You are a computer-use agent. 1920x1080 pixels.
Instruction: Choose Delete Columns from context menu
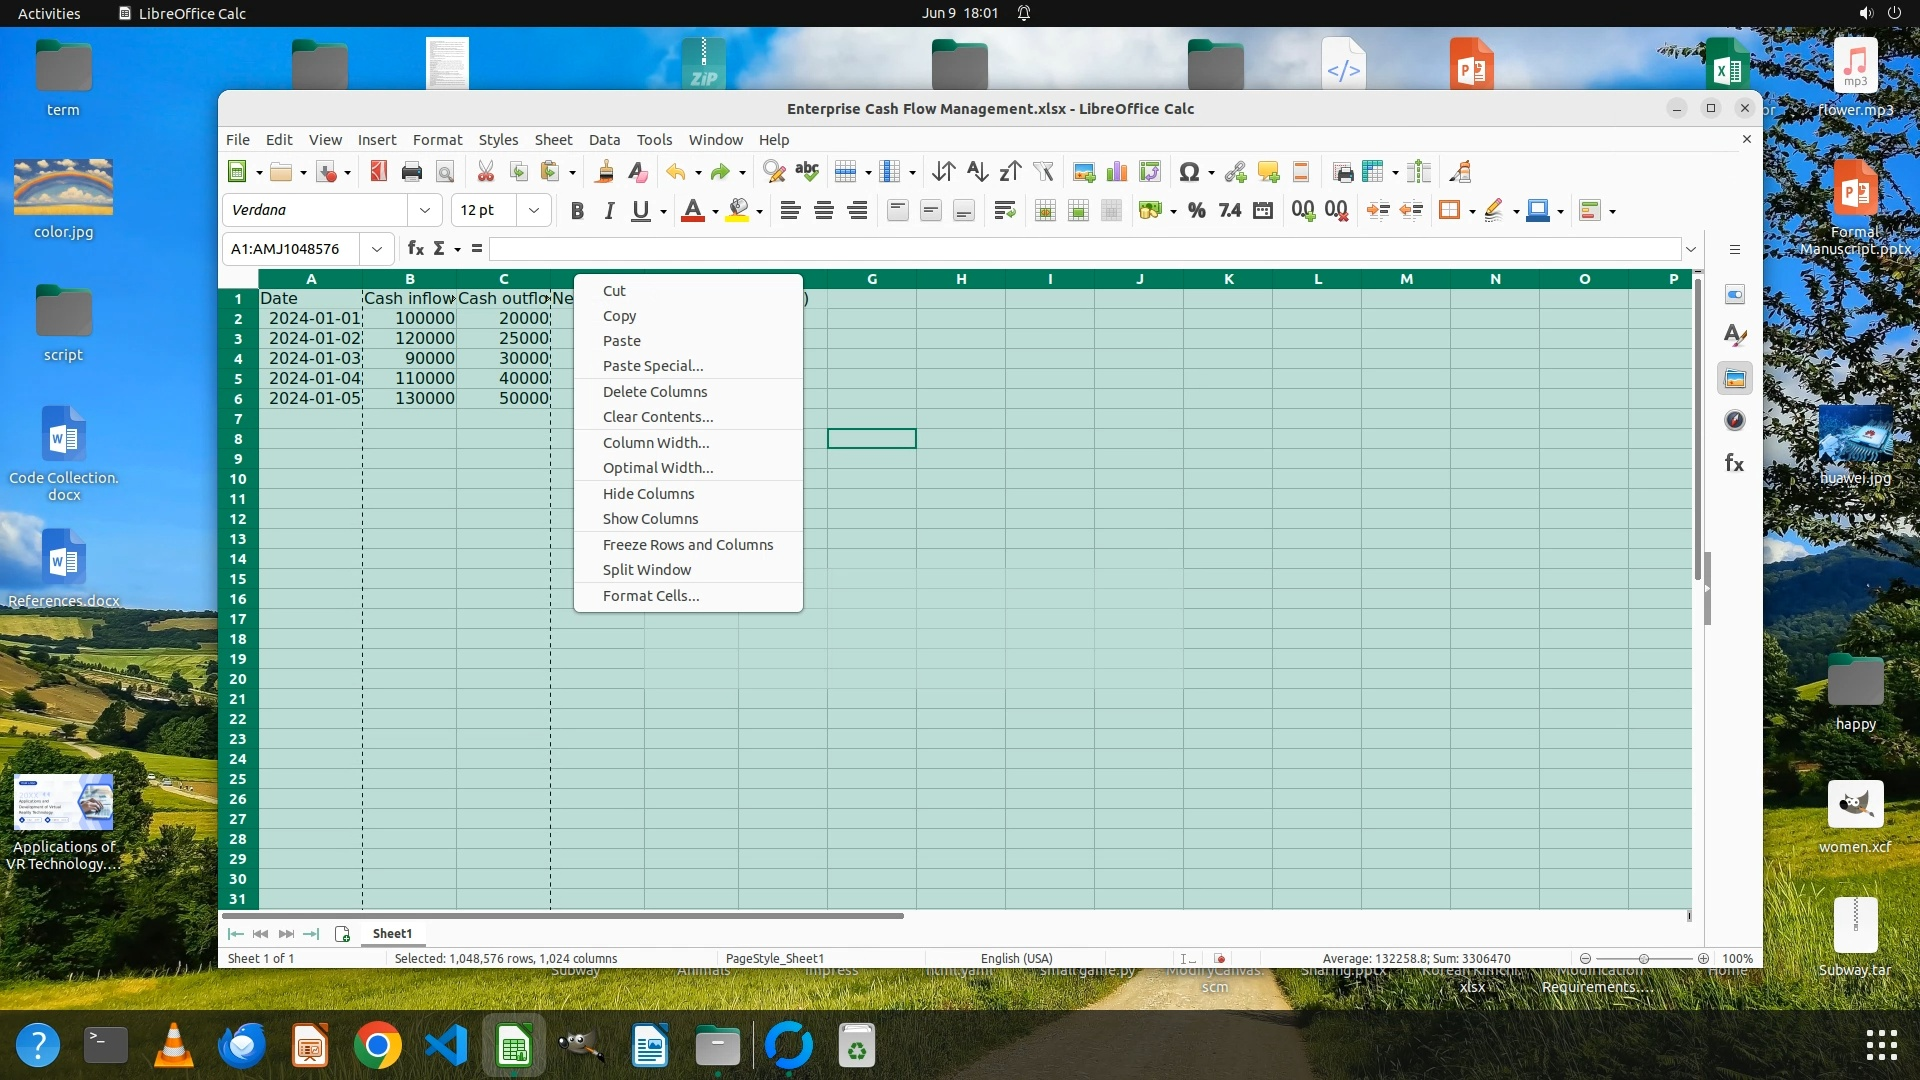655,392
